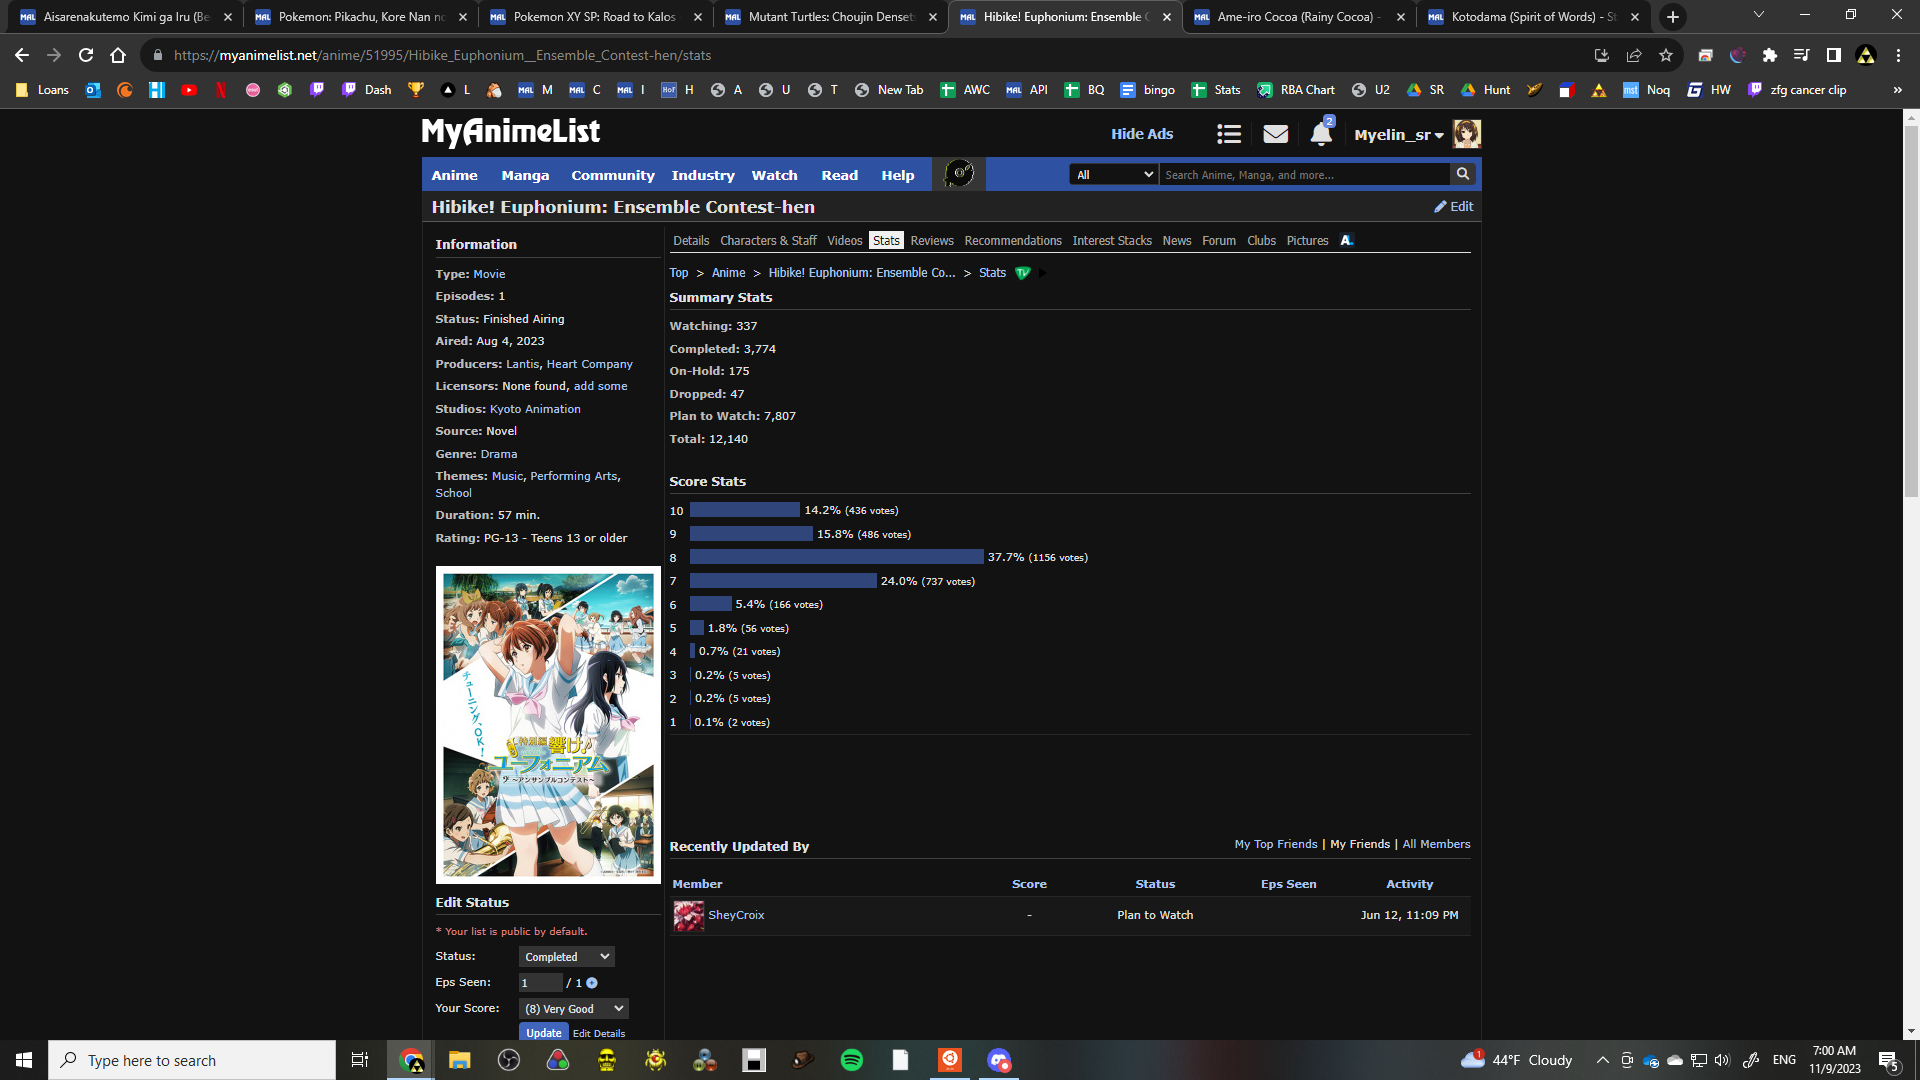Click the anime poster thumbnail

pyautogui.click(x=548, y=725)
